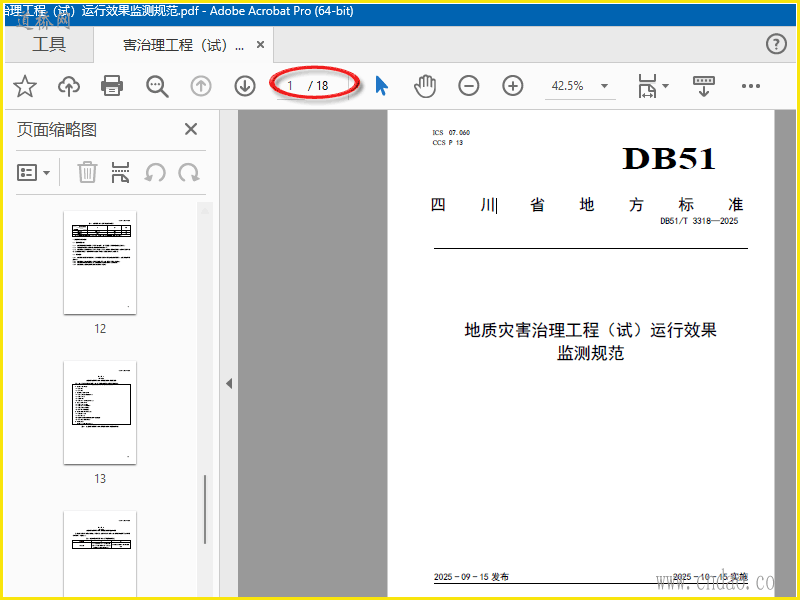Click the 'ICS 07.060' text on the page
This screenshot has height=600, width=800.
click(x=451, y=133)
